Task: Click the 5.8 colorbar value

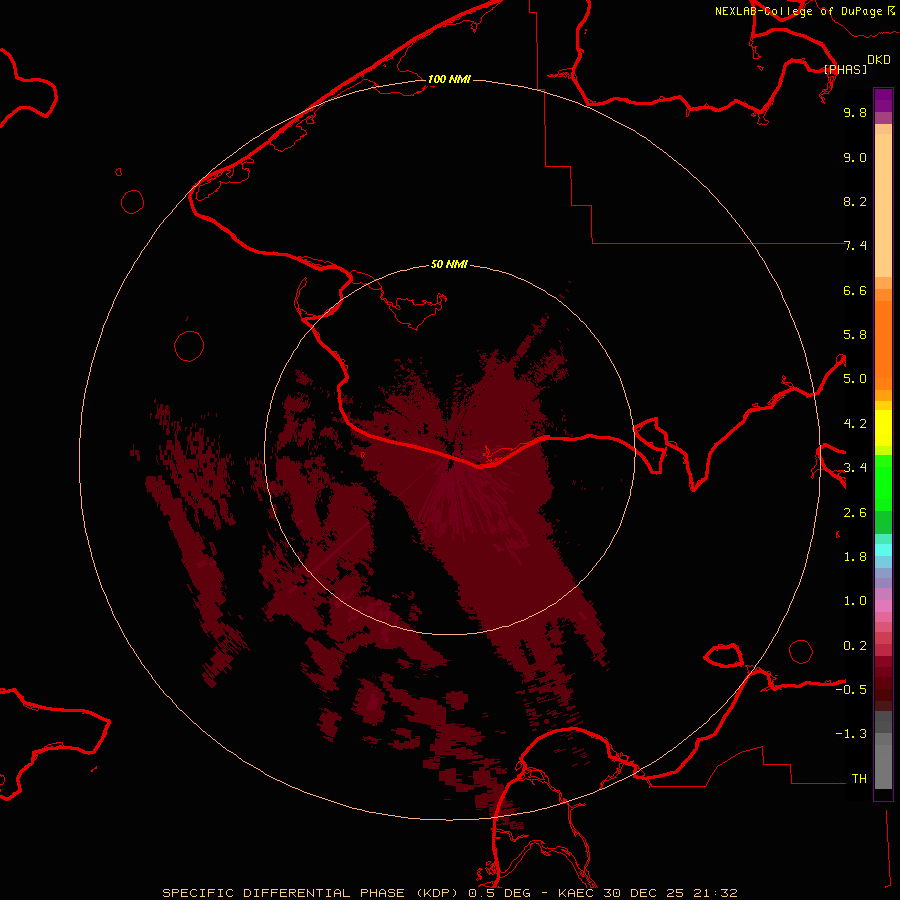Action: coord(855,335)
